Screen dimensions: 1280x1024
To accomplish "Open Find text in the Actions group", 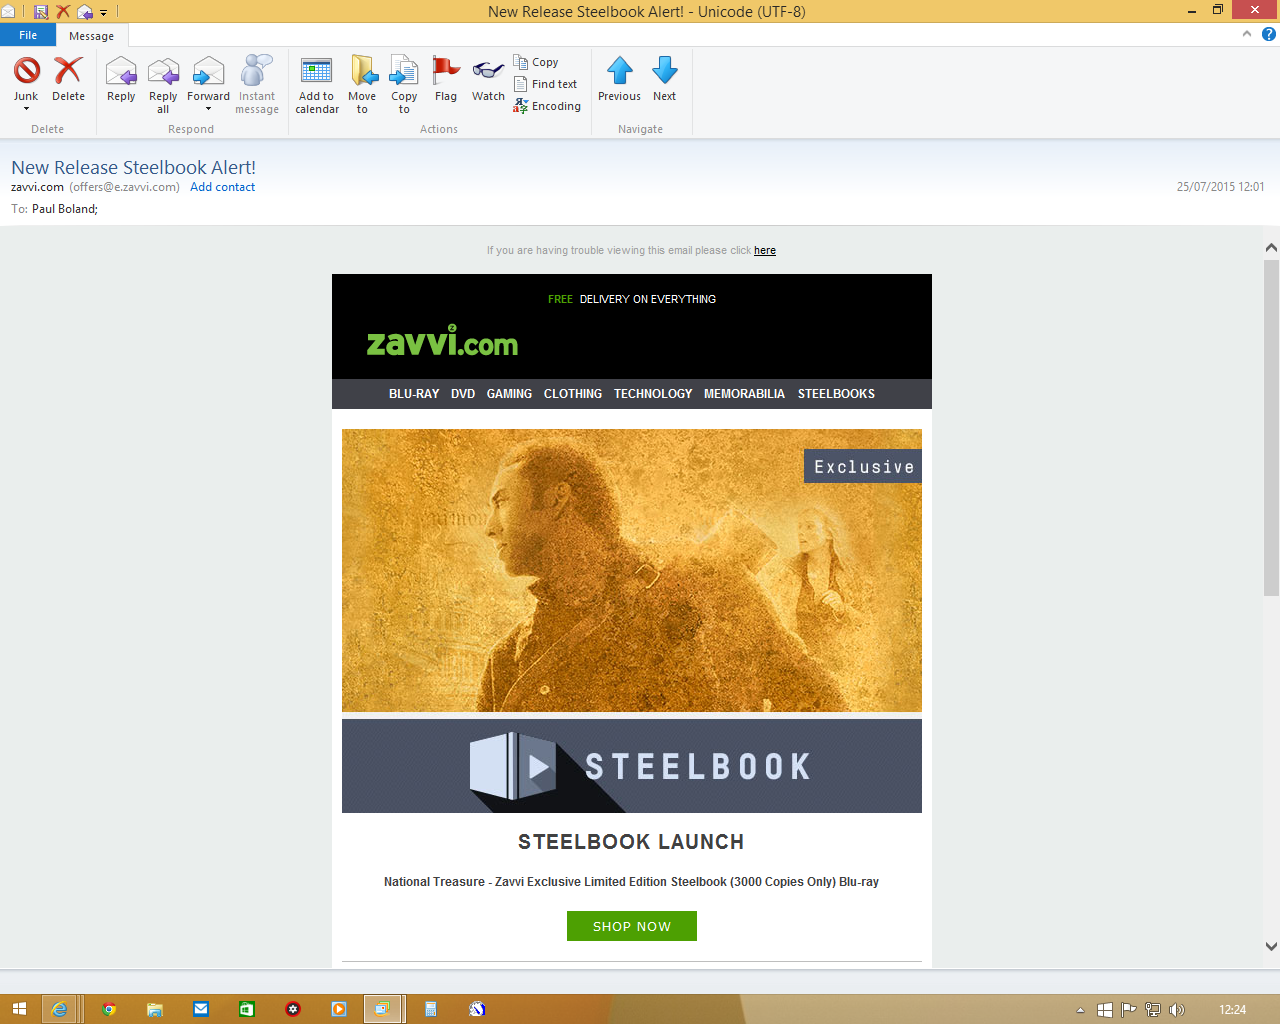I will point(545,84).
